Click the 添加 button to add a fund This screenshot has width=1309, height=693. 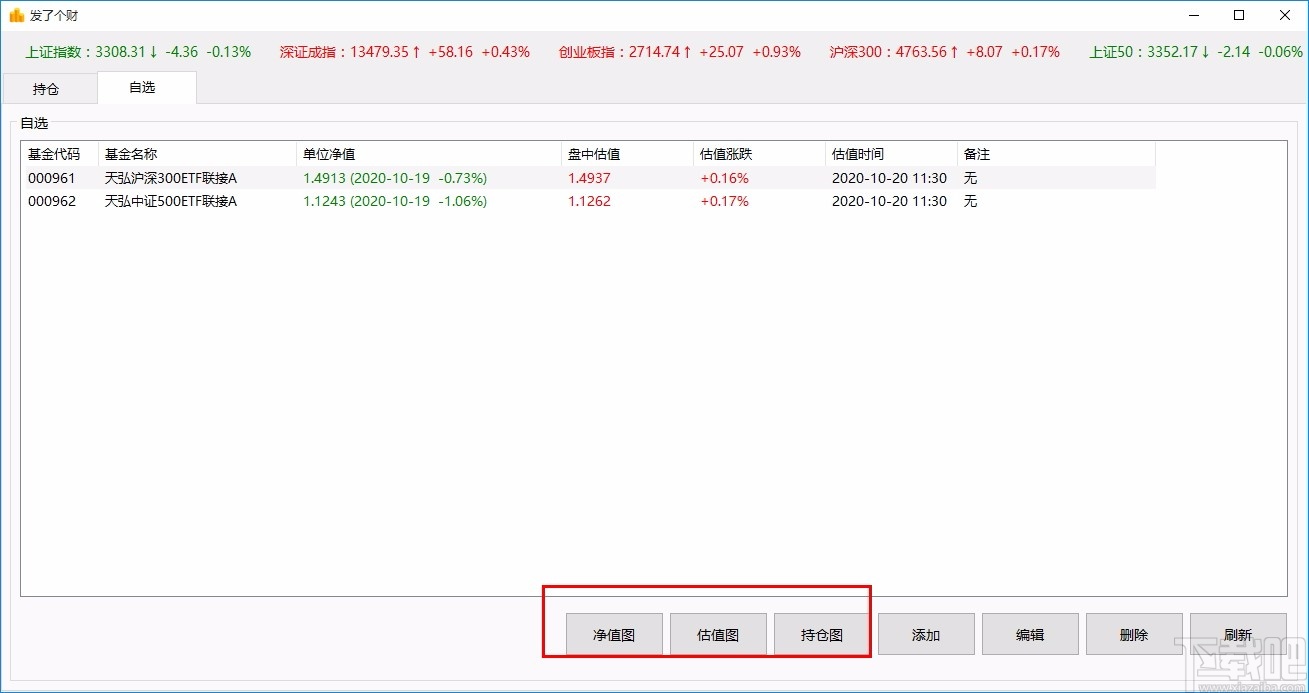click(926, 633)
